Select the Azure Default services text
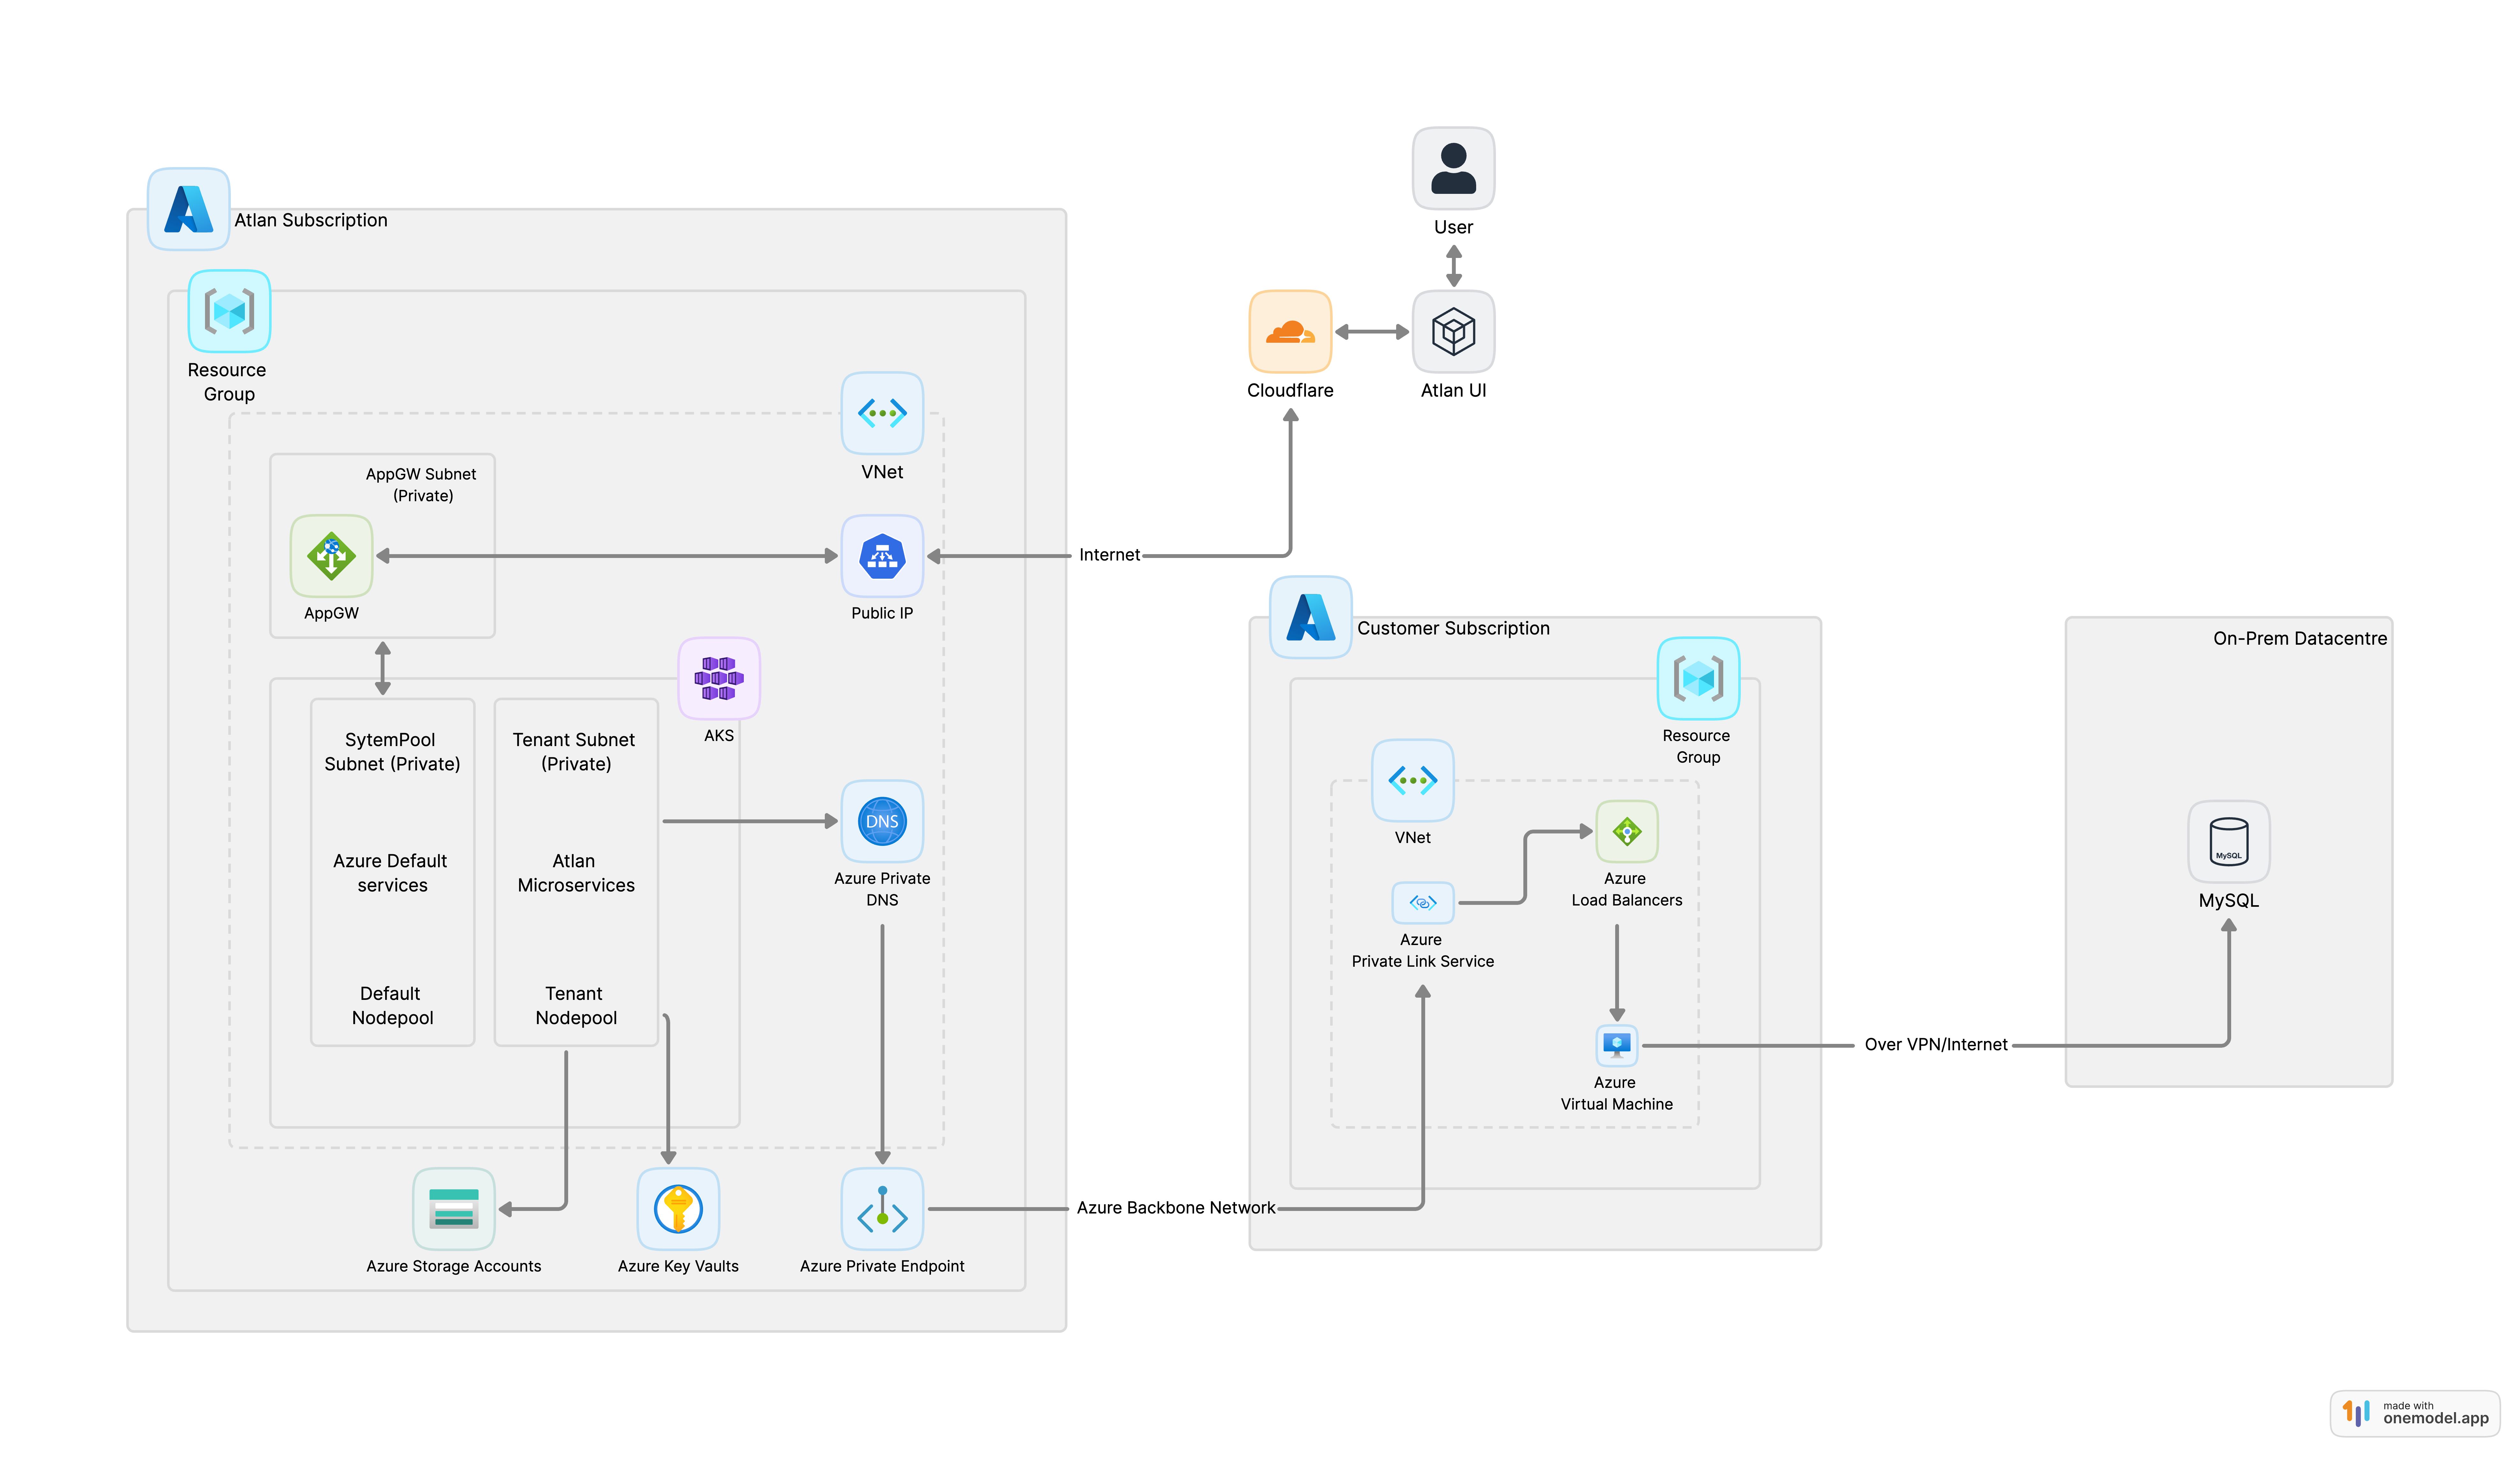Screen dimensions: 2520x1459 pyautogui.click(x=390, y=873)
